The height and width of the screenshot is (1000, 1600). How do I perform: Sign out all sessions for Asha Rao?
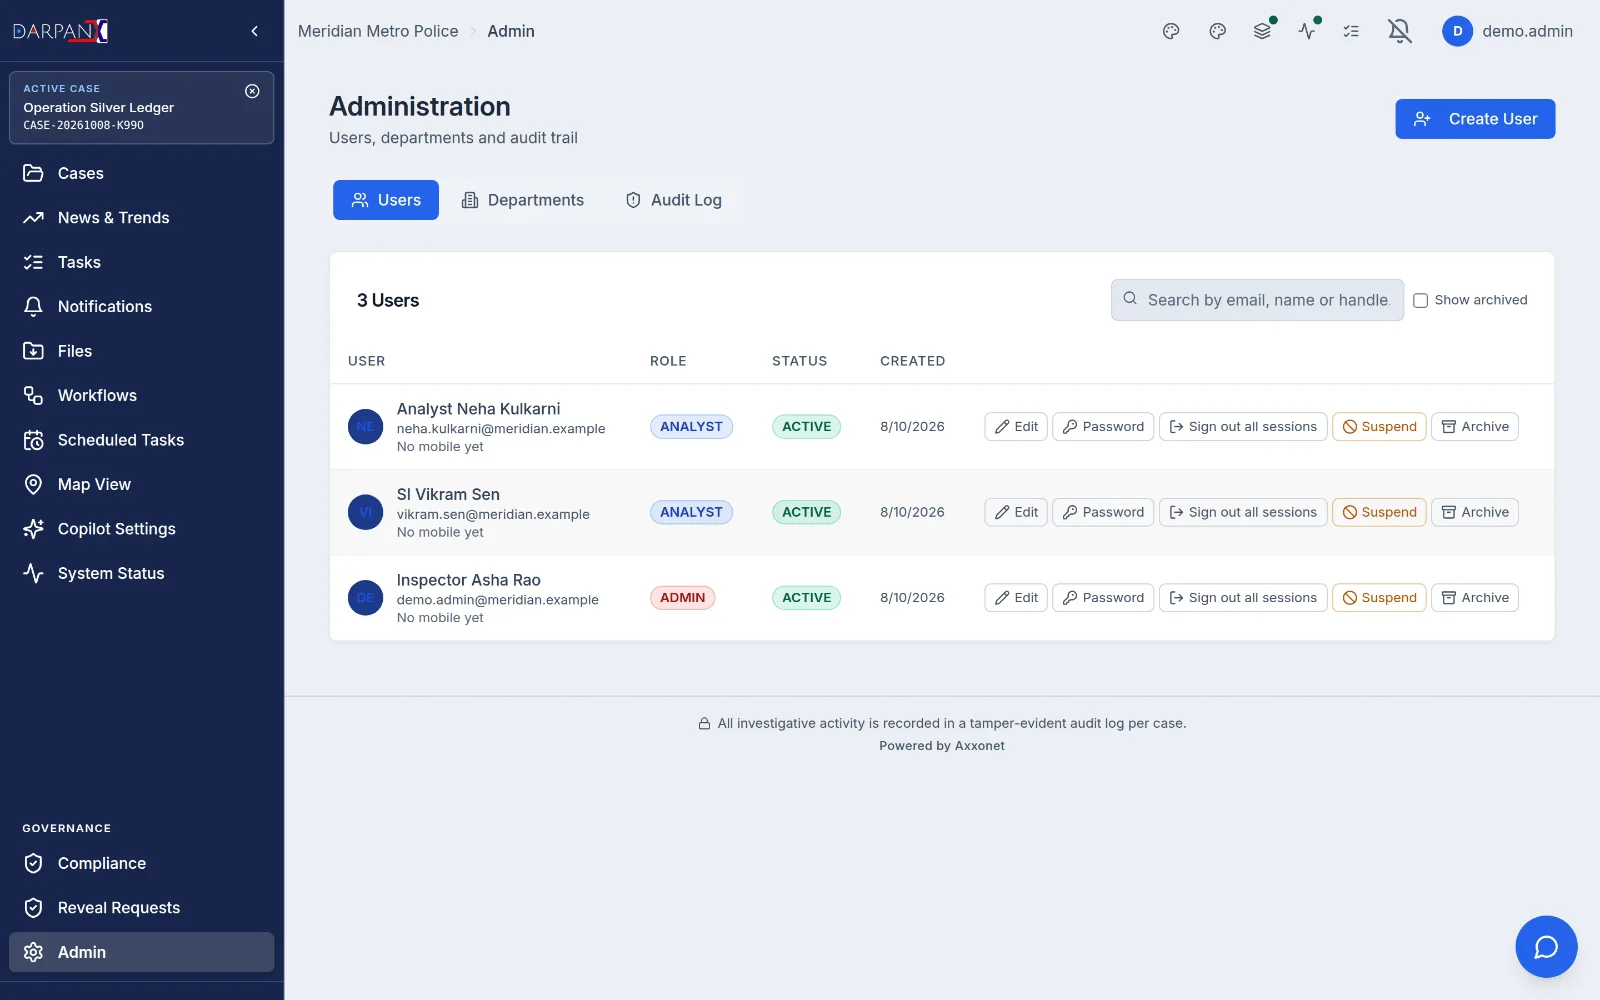[x=1243, y=598]
